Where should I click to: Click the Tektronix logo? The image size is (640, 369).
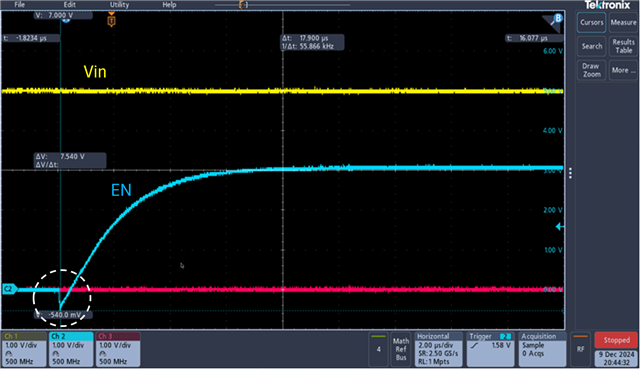coord(607,5)
